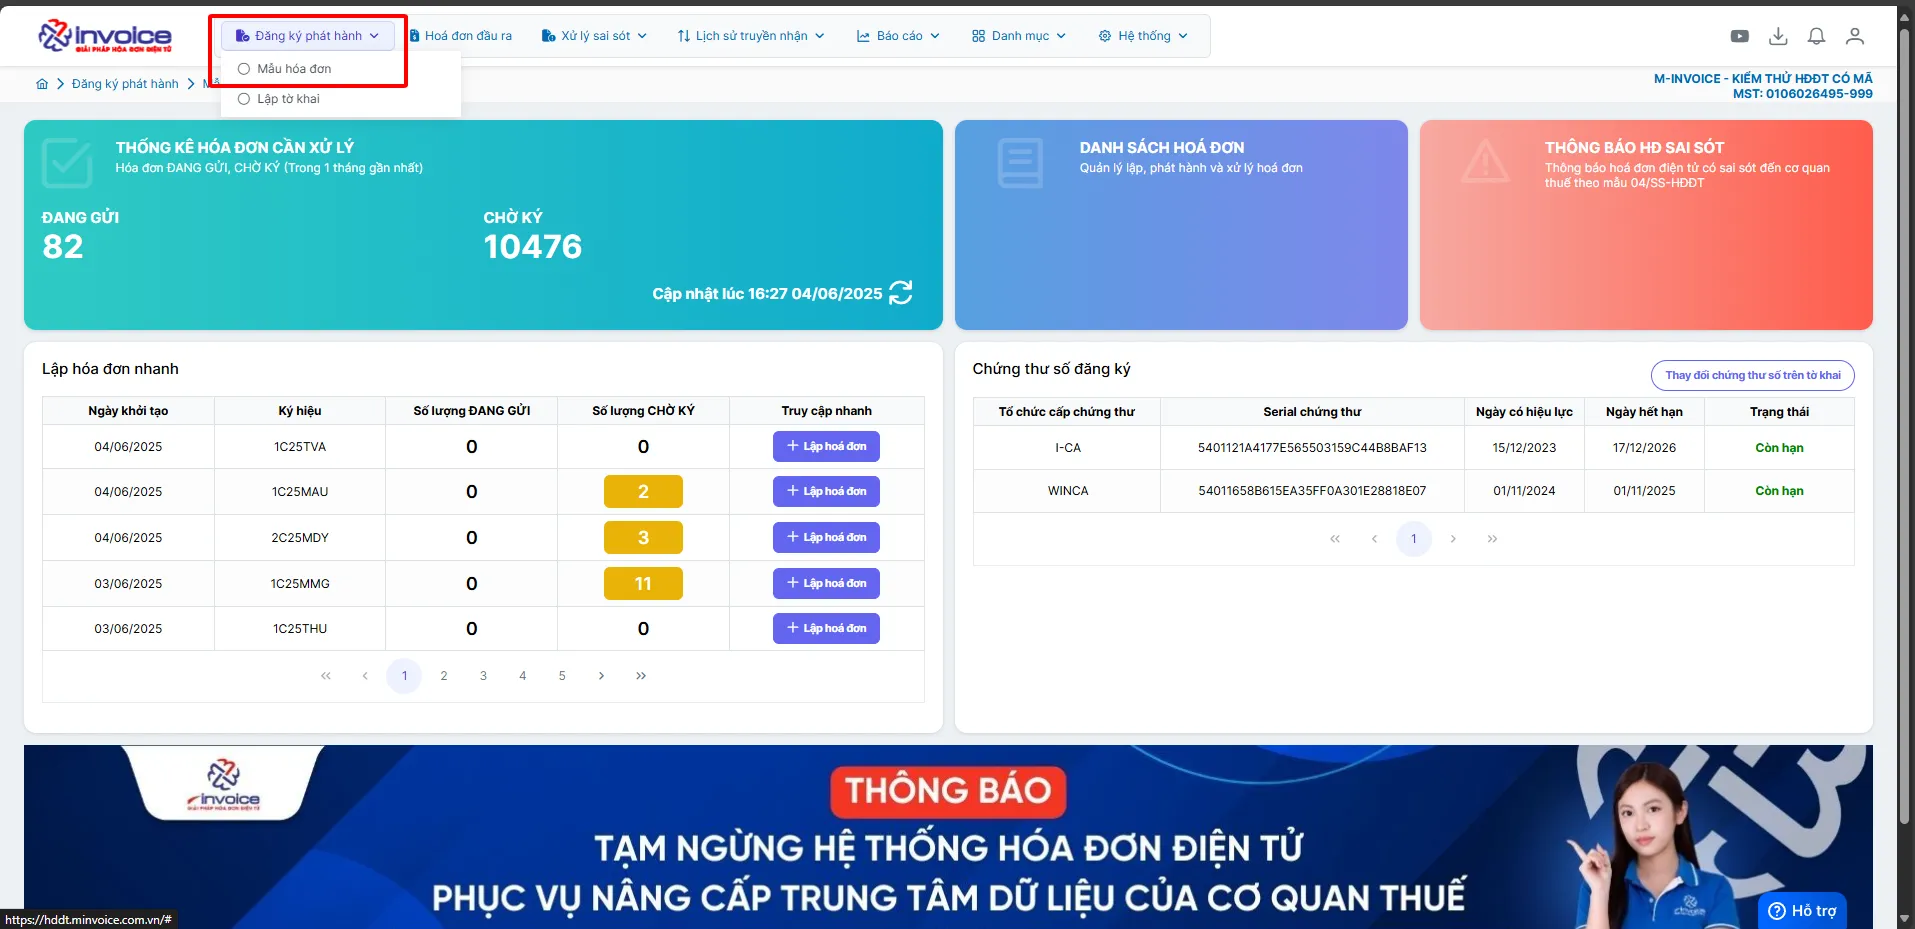1915x929 pixels.
Task: Go to first page of certificate table
Action: pyautogui.click(x=1335, y=539)
